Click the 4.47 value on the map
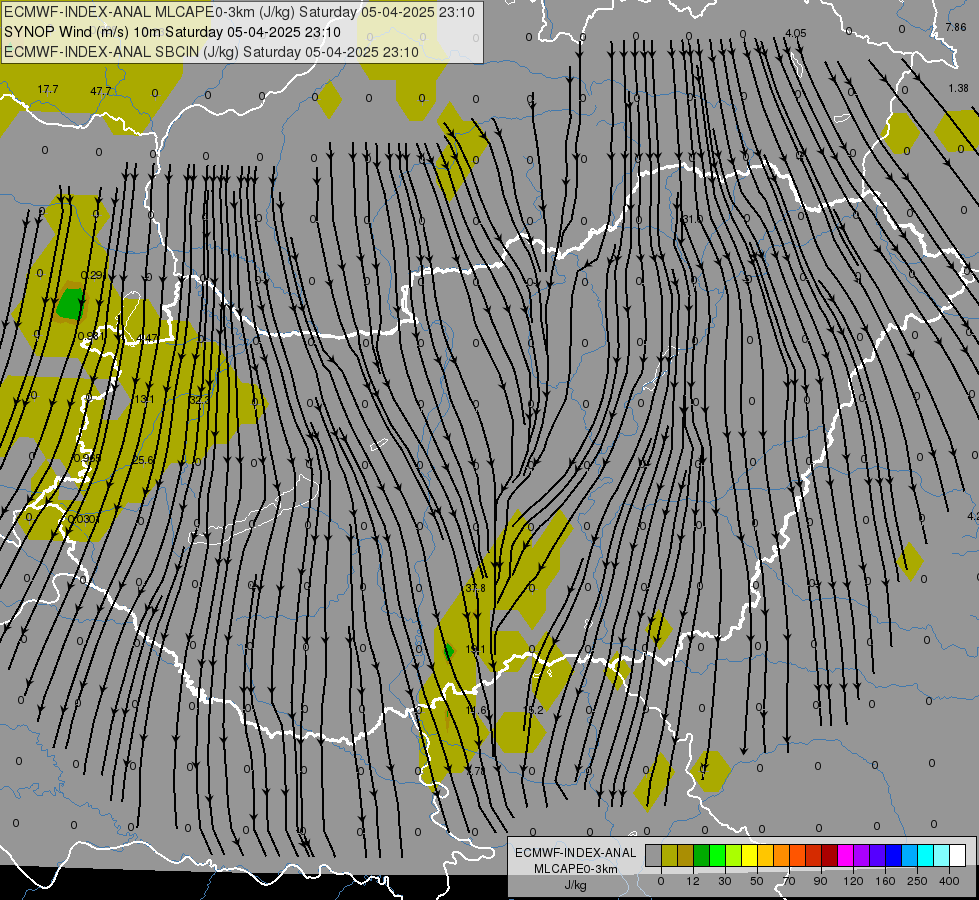979x900 pixels. [147, 338]
